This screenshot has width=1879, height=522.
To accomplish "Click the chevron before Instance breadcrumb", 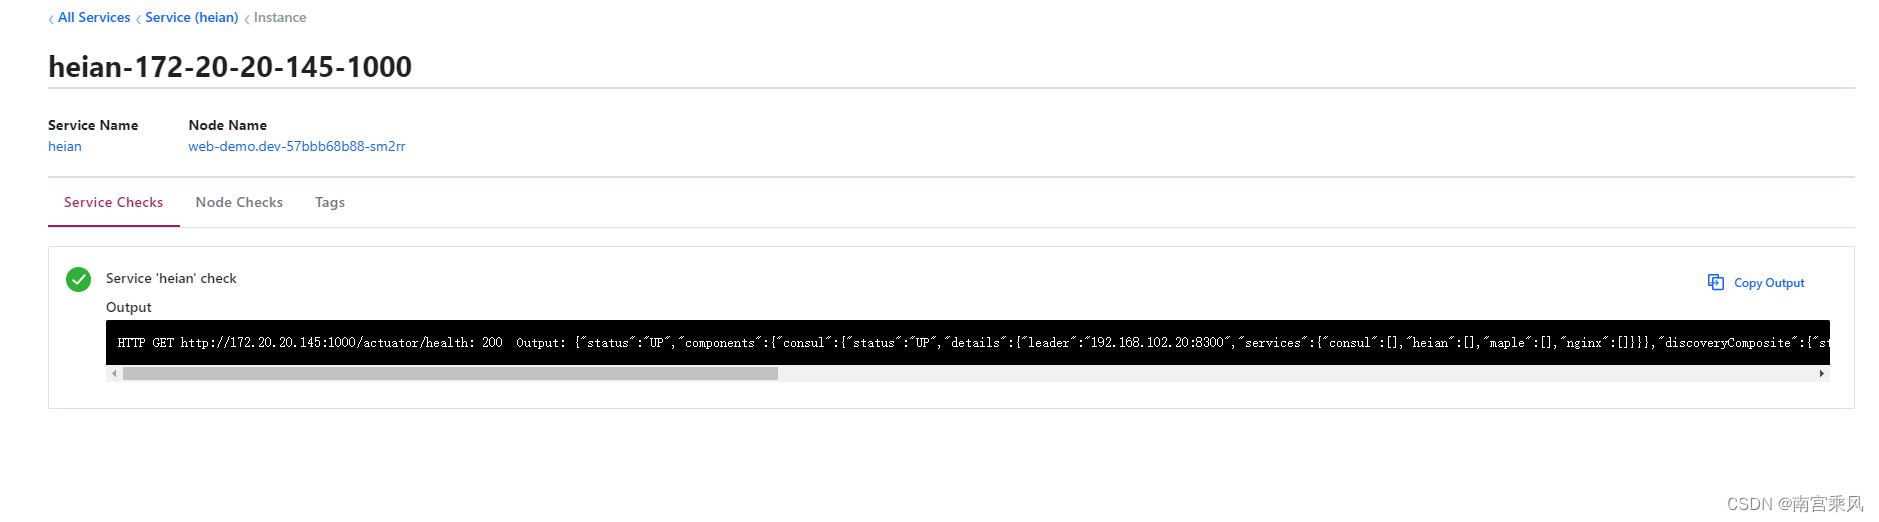I will [x=247, y=19].
